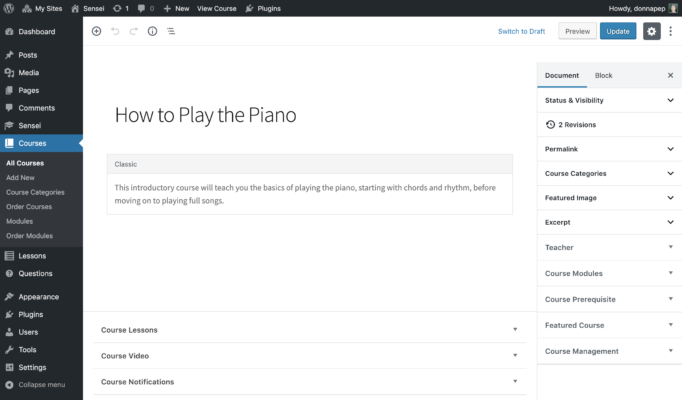Expand the Course Prerequisite panel
Viewport: 682px width, 400px height.
[x=609, y=300]
